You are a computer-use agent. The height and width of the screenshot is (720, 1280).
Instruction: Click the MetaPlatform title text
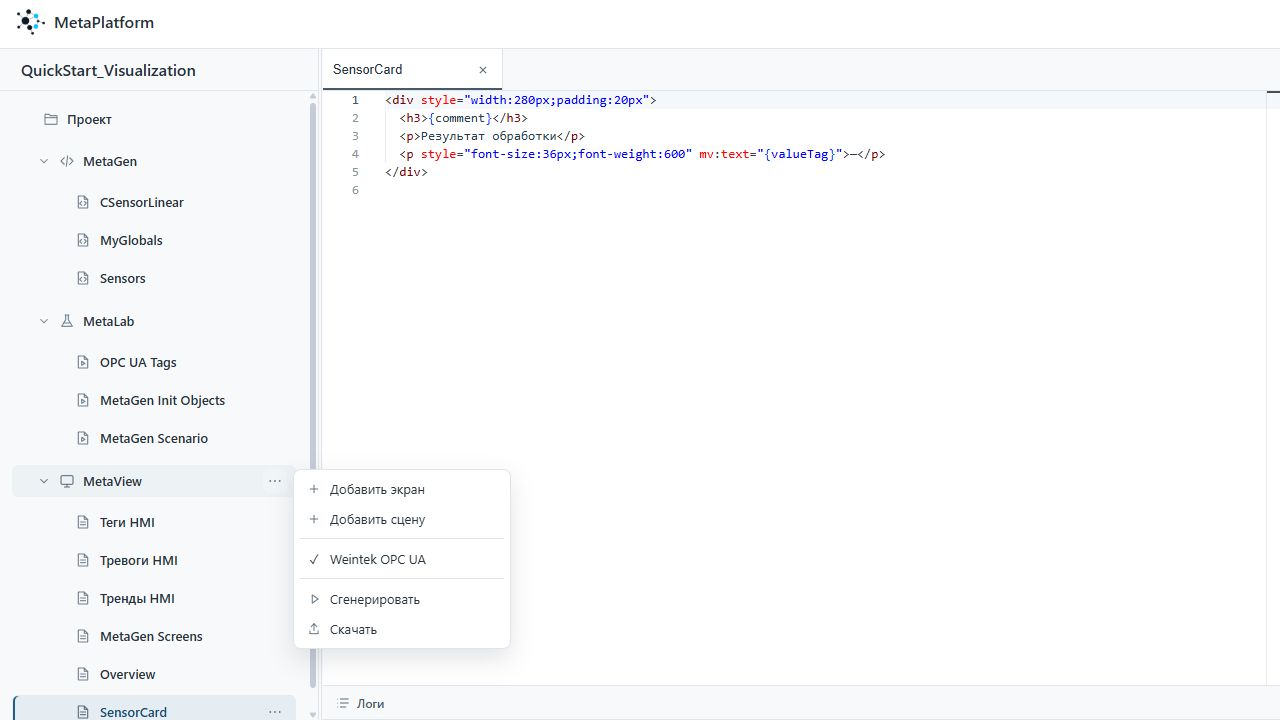click(x=104, y=22)
